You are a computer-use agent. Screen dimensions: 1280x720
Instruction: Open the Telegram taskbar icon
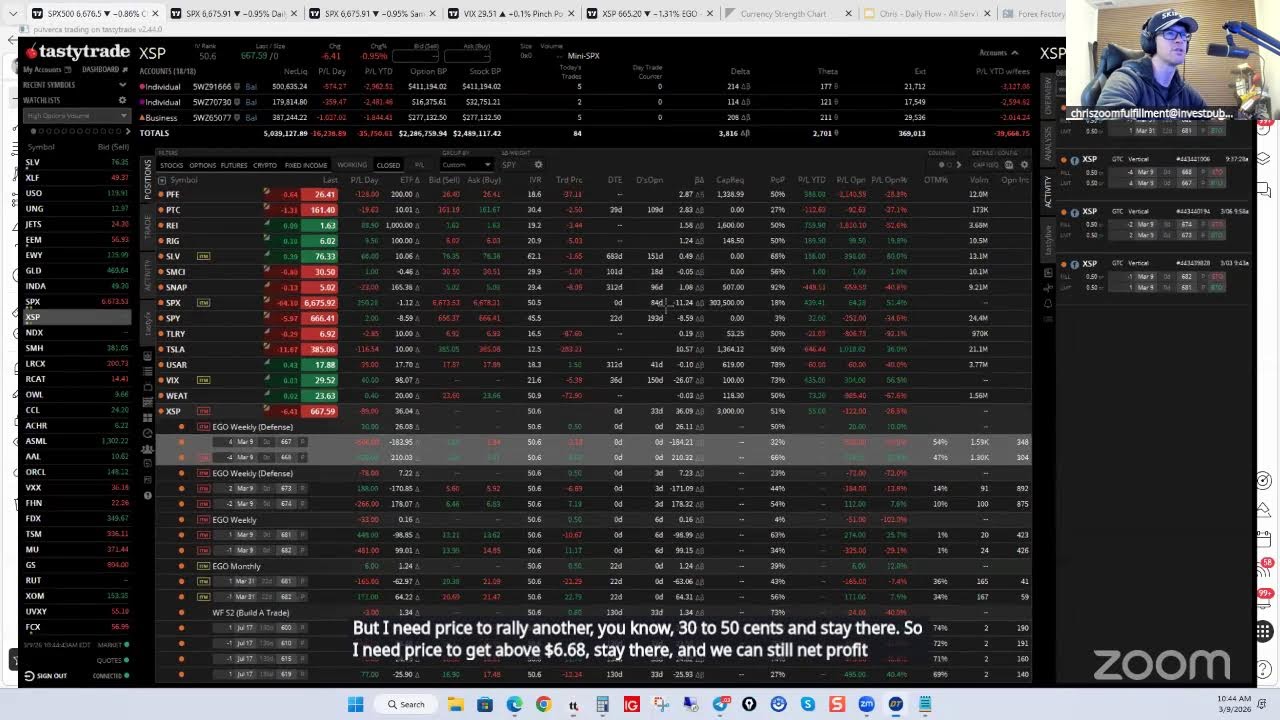coord(719,704)
